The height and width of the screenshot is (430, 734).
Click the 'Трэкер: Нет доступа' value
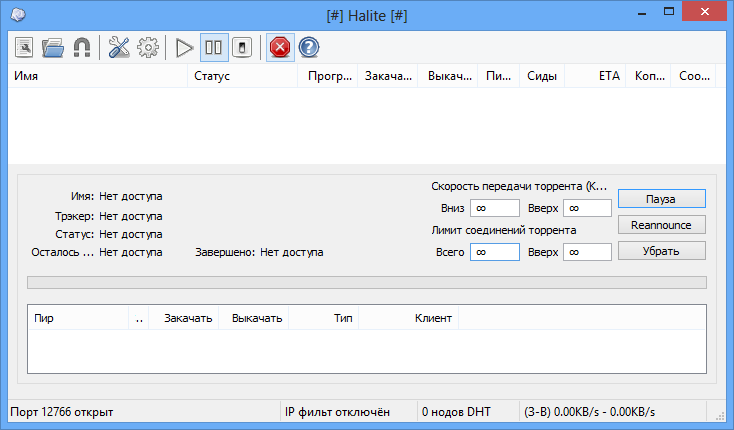[131, 216]
